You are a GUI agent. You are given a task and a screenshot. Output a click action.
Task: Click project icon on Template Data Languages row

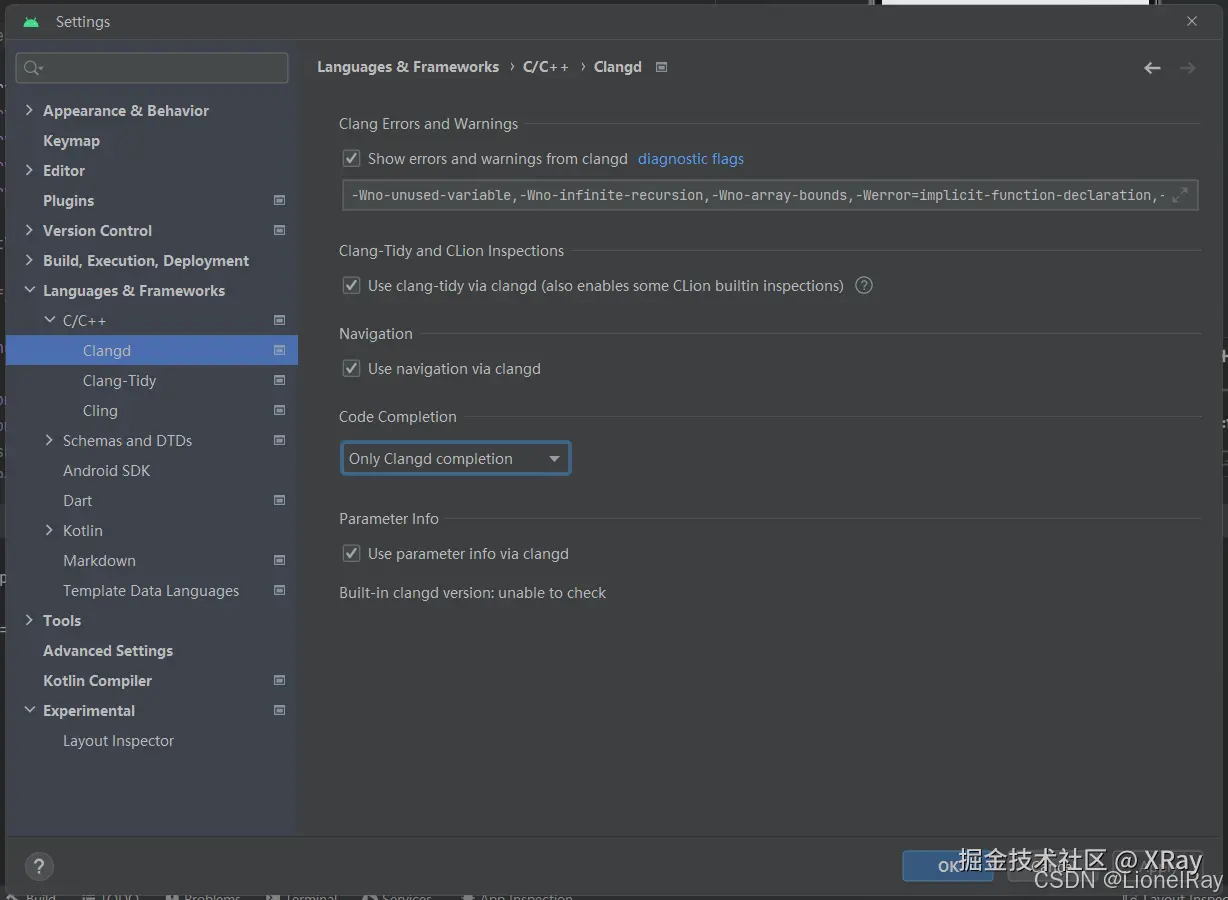pos(279,590)
